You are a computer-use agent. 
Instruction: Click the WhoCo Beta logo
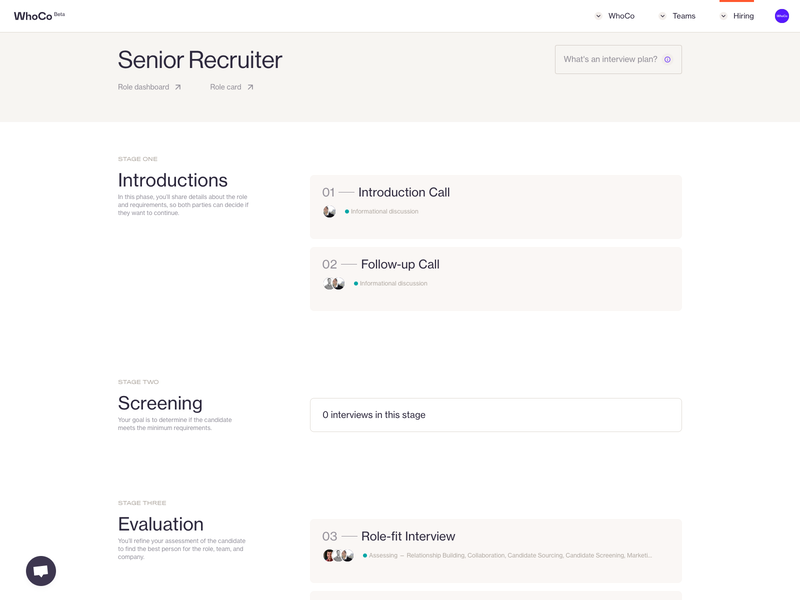pos(39,16)
